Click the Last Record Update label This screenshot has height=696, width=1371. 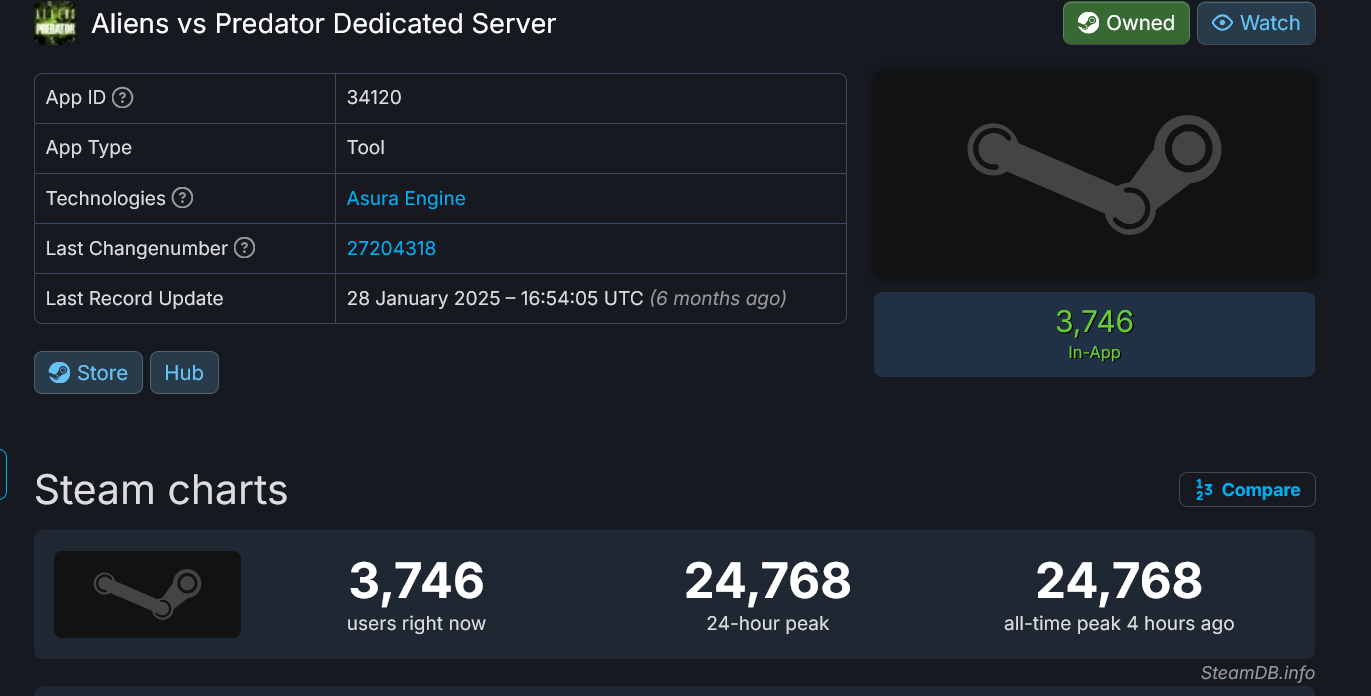pos(134,298)
